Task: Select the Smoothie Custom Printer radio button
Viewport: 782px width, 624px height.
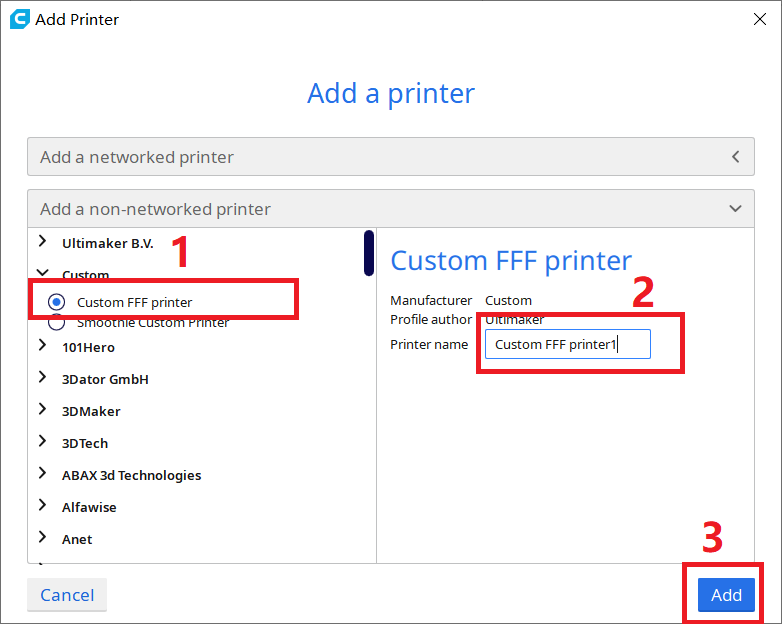Action: (56, 323)
